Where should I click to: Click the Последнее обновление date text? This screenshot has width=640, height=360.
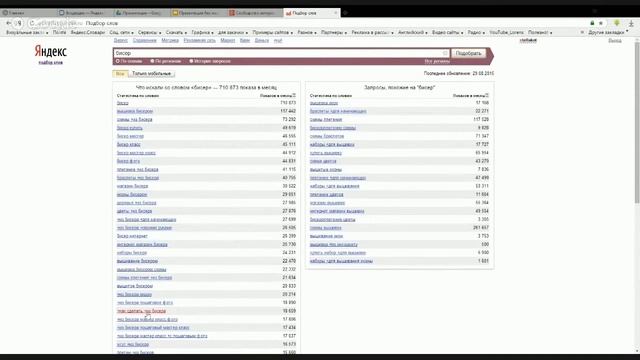[x=459, y=73]
